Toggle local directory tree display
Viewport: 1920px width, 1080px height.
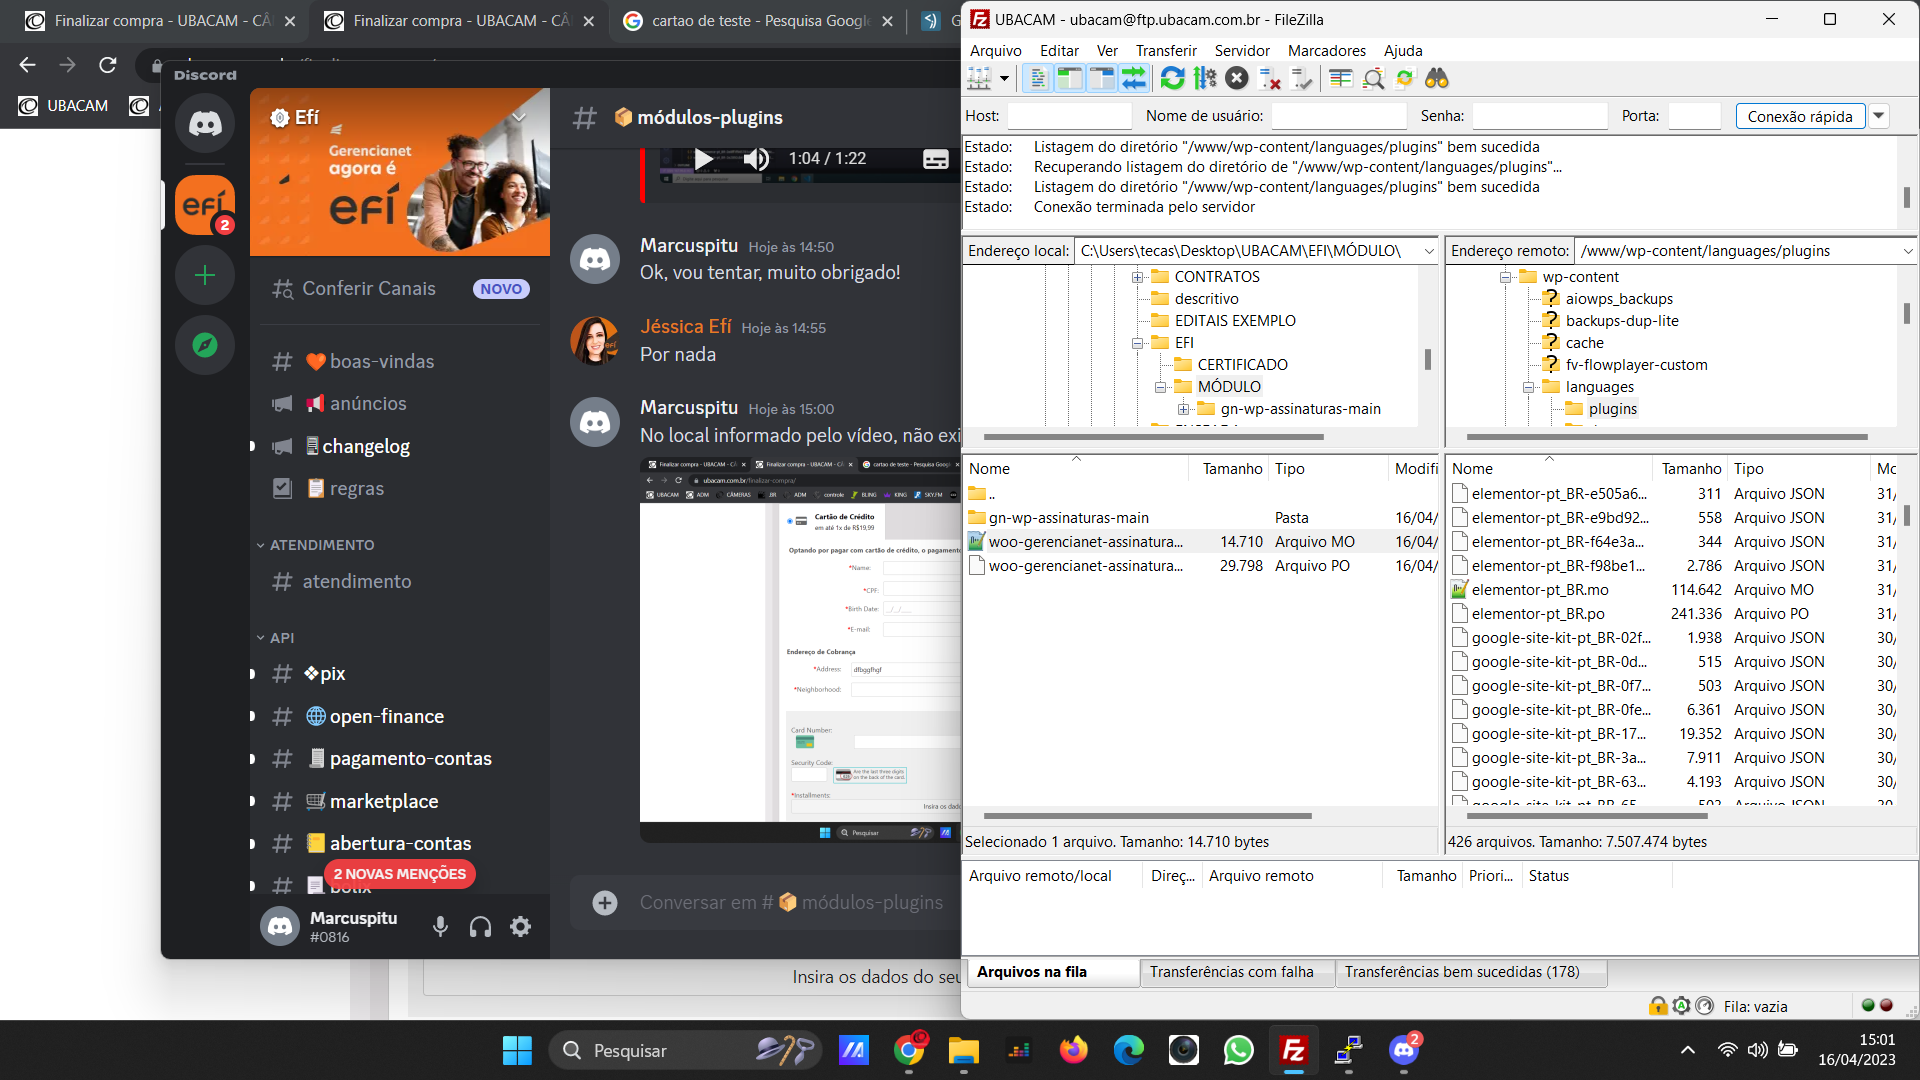(1069, 78)
